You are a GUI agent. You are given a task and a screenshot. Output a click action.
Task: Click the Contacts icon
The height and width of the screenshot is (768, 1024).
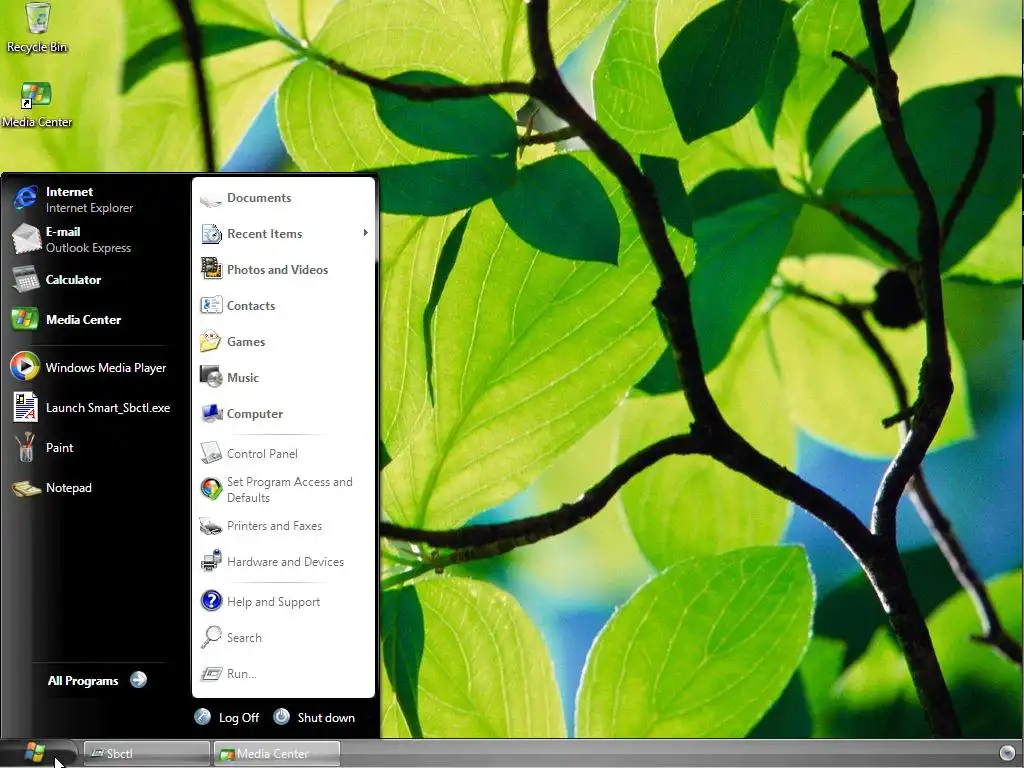211,306
